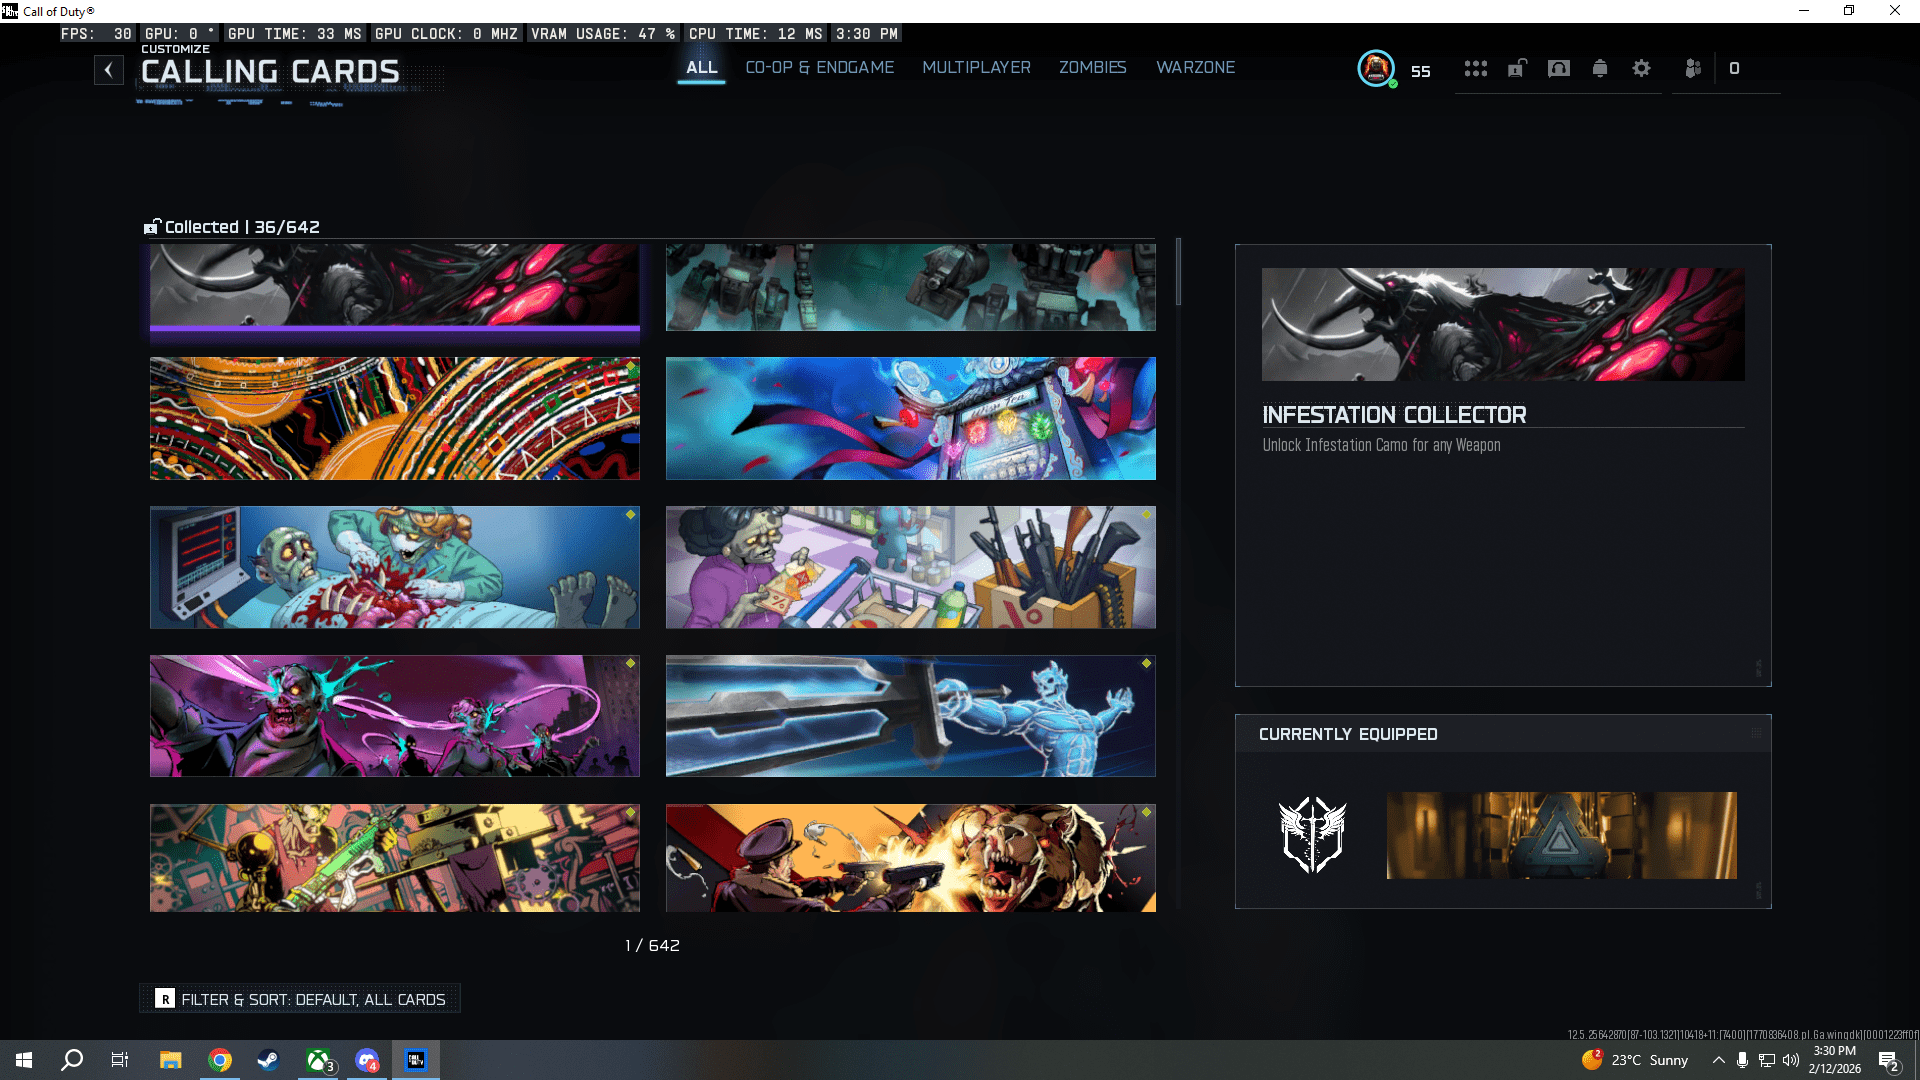Click the player level 55 text

pos(1421,71)
